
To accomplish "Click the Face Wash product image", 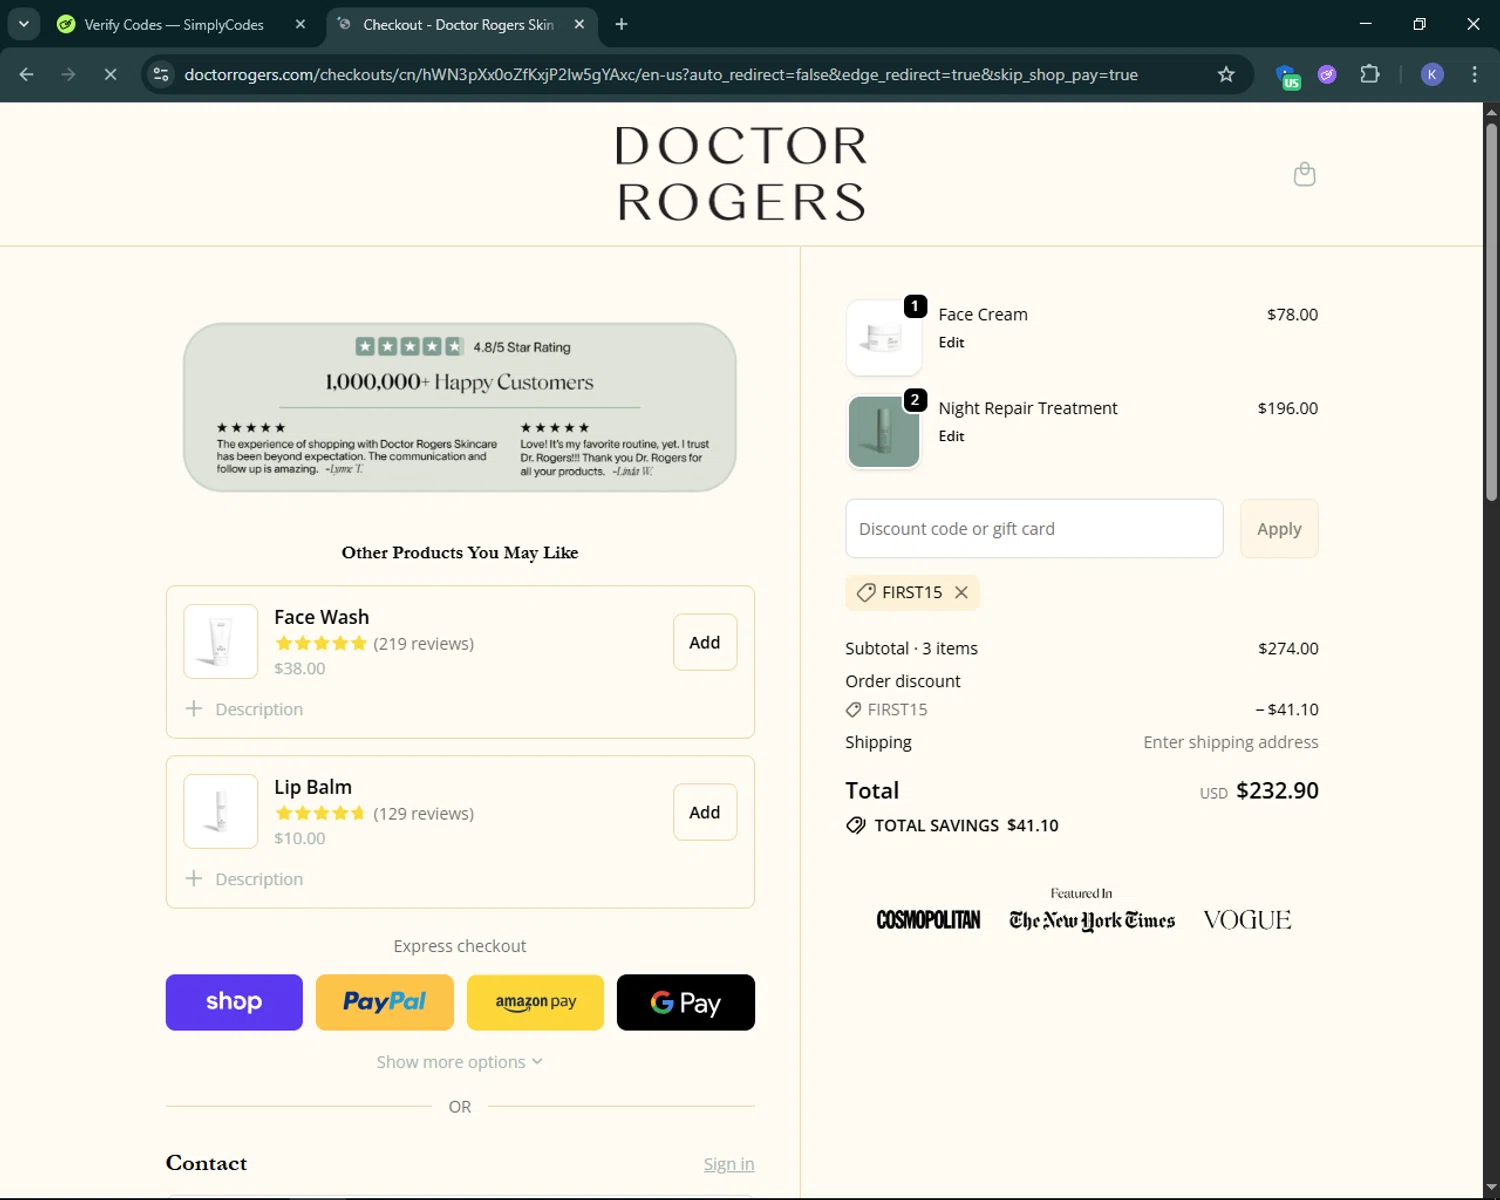I will (x=221, y=641).
